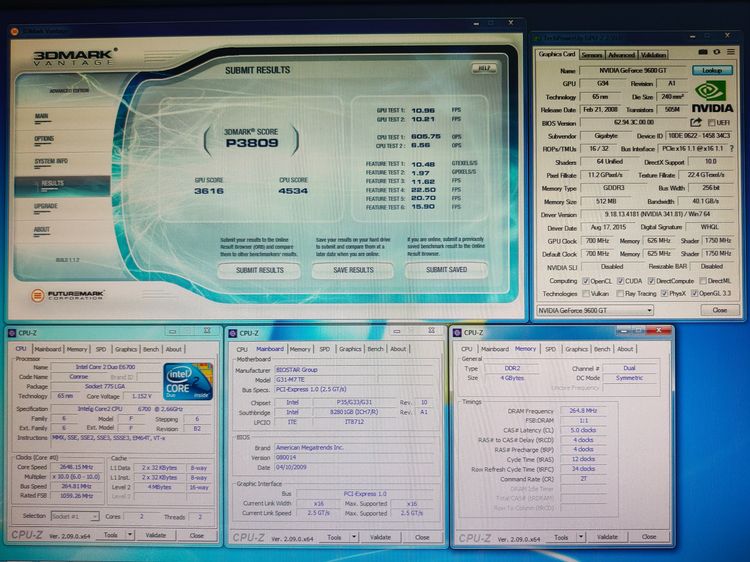Open System Info in 3DMark sidebar

tap(51, 162)
